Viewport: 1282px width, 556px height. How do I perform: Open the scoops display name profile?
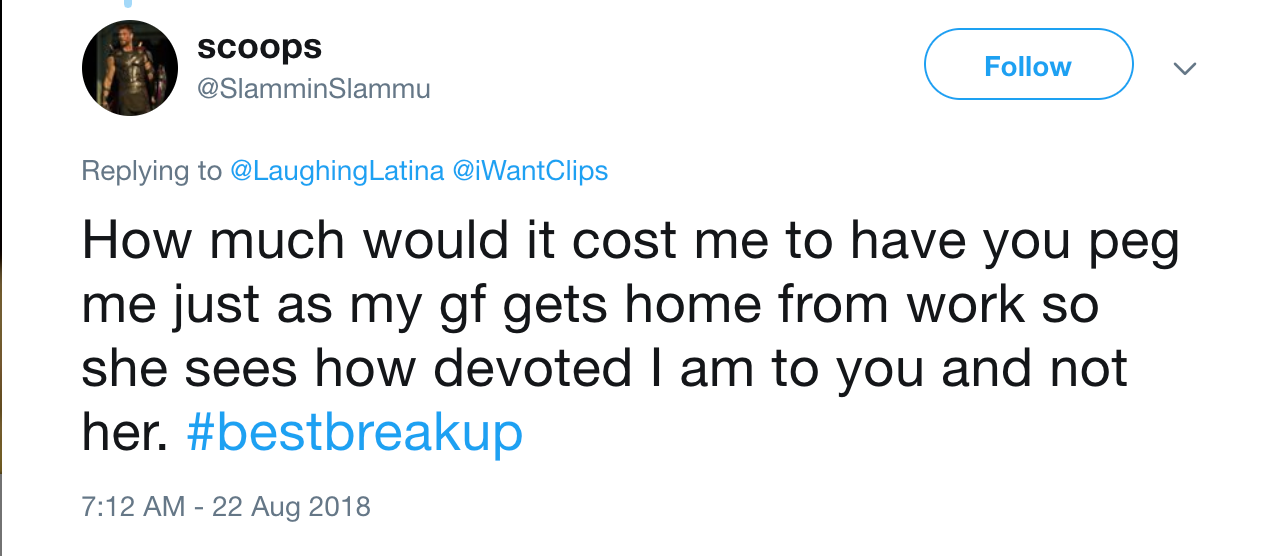259,47
